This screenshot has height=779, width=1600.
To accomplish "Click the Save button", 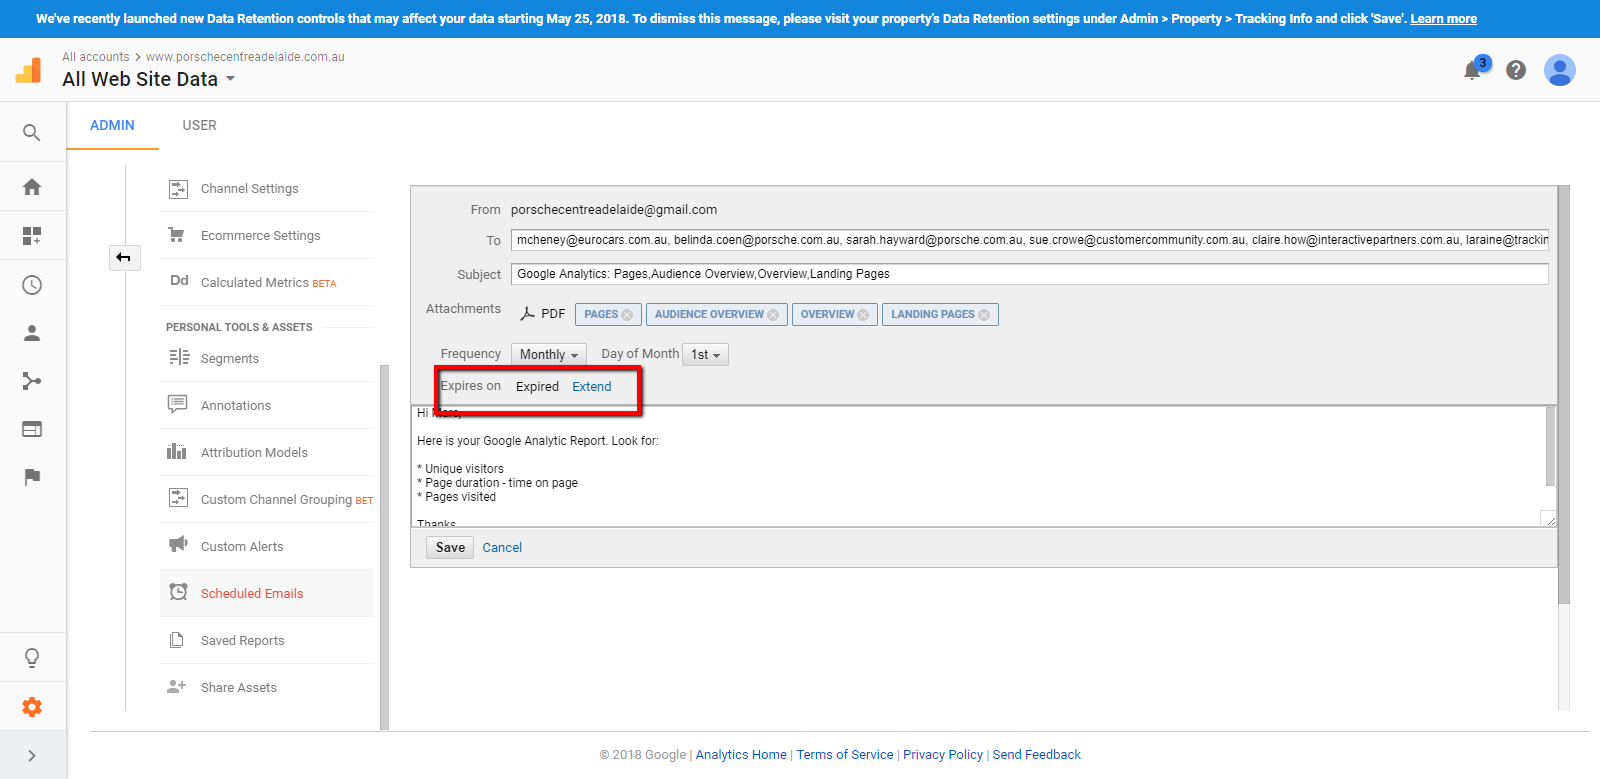I will click(x=450, y=547).
